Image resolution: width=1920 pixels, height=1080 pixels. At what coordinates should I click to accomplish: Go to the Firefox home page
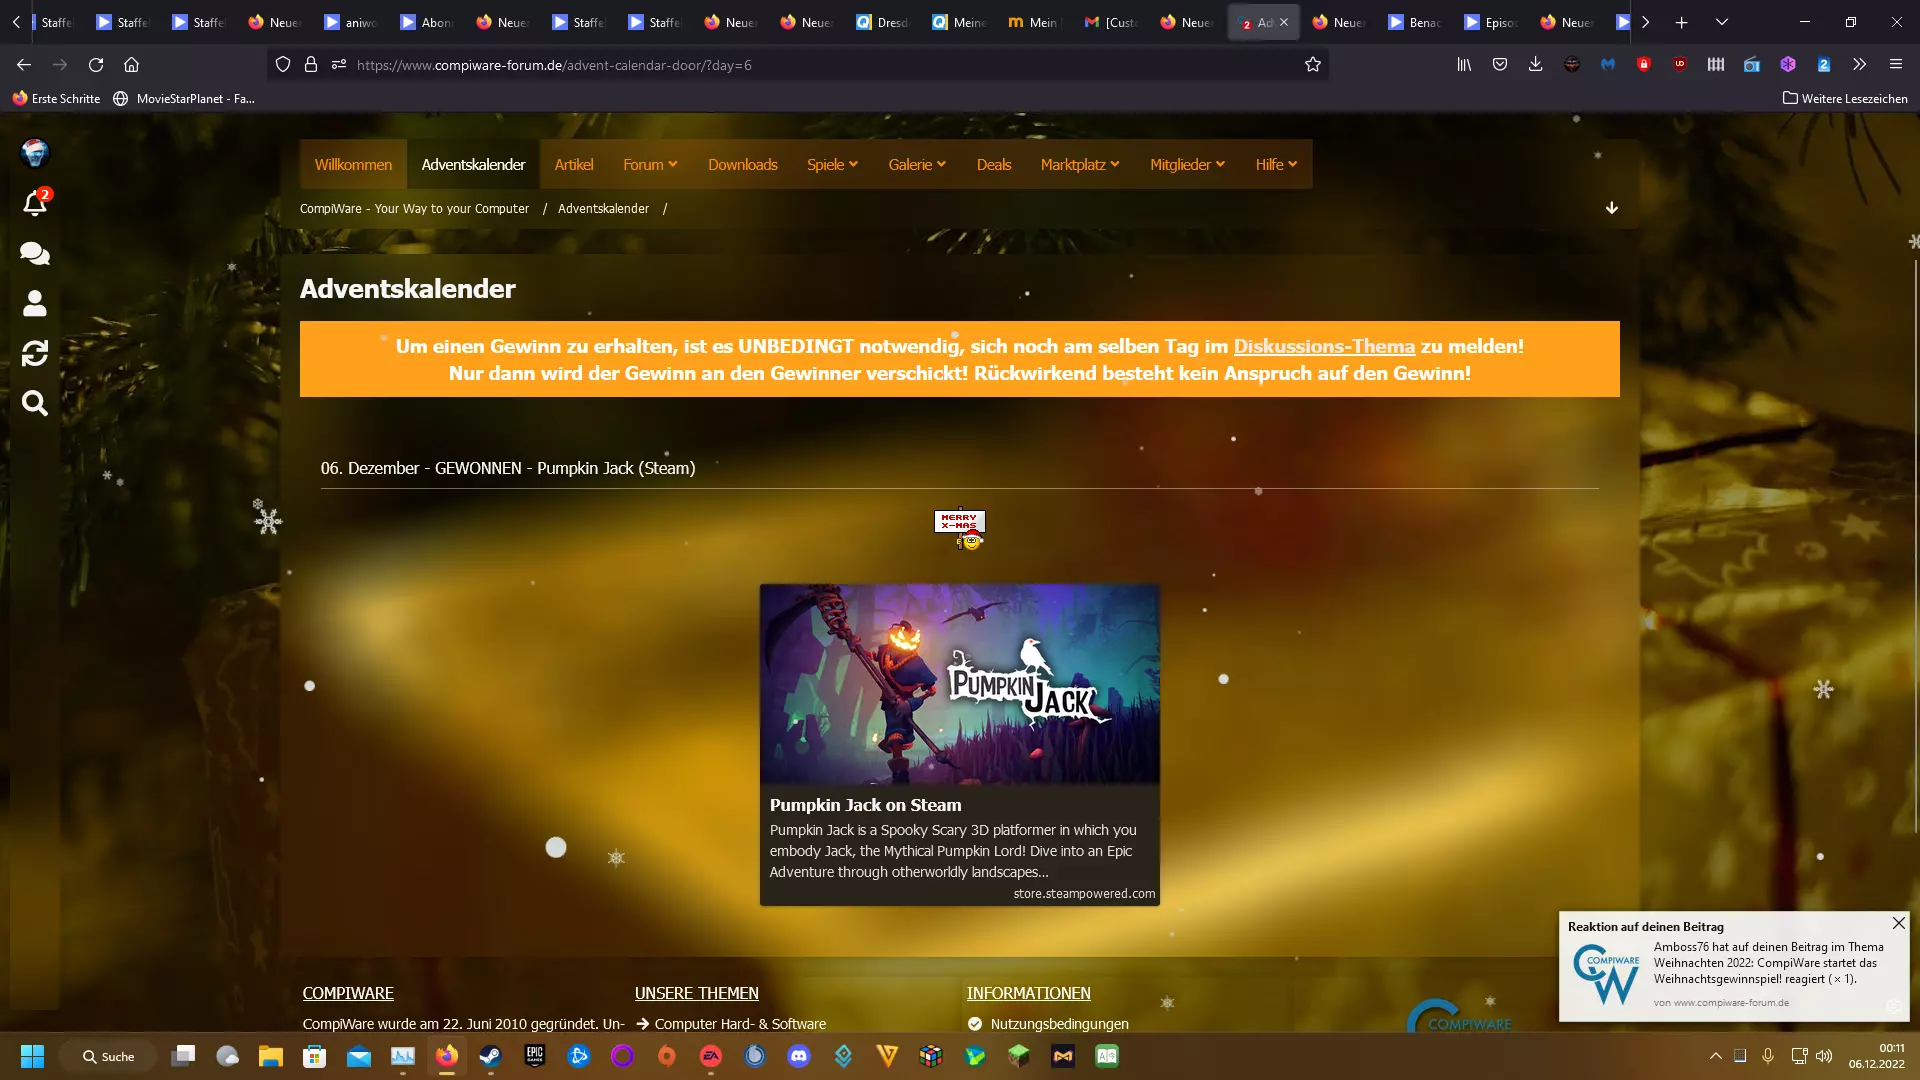pos(131,65)
